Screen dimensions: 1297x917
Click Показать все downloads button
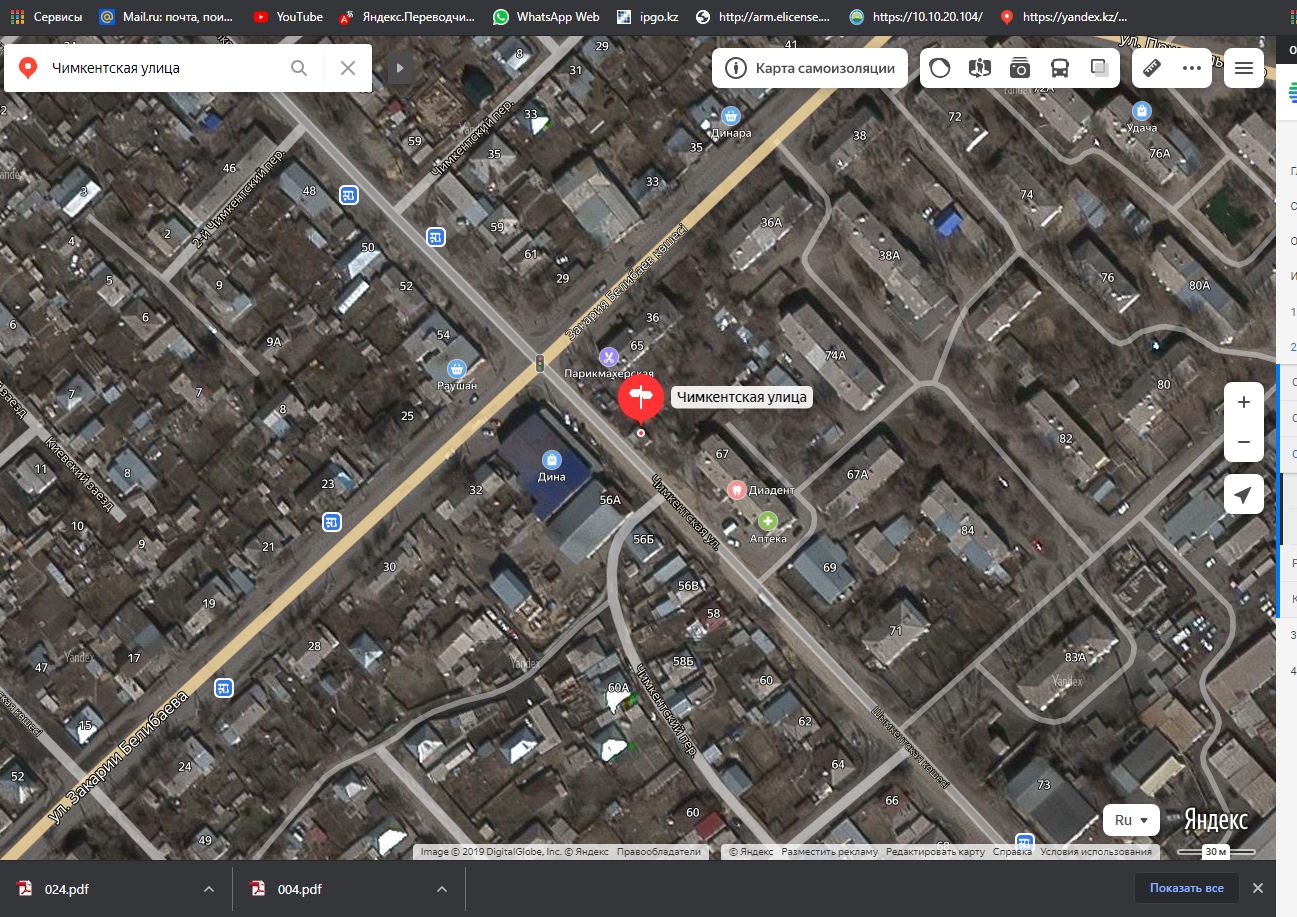(1186, 888)
